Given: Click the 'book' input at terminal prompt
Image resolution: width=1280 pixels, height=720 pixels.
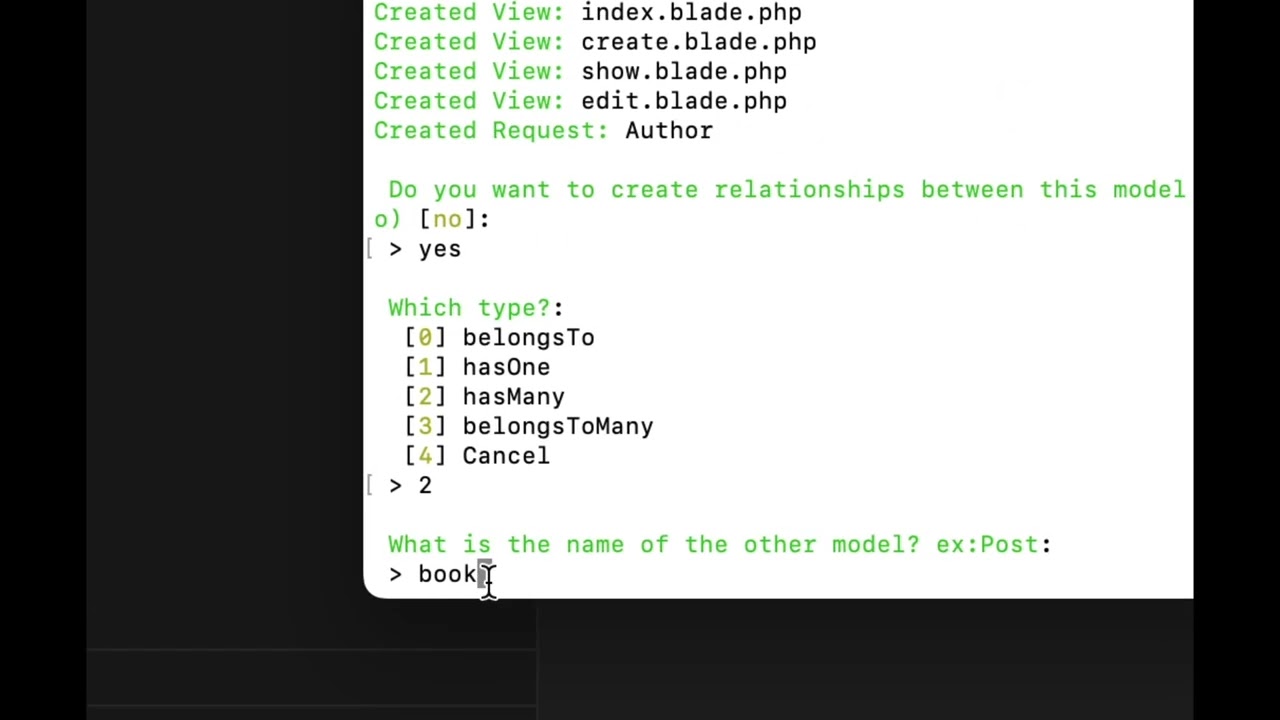Looking at the screenshot, I should tap(447, 574).
